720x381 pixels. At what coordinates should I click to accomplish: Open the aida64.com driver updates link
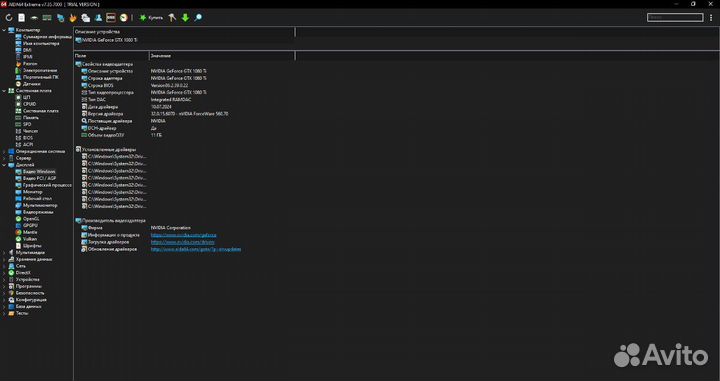(196, 249)
